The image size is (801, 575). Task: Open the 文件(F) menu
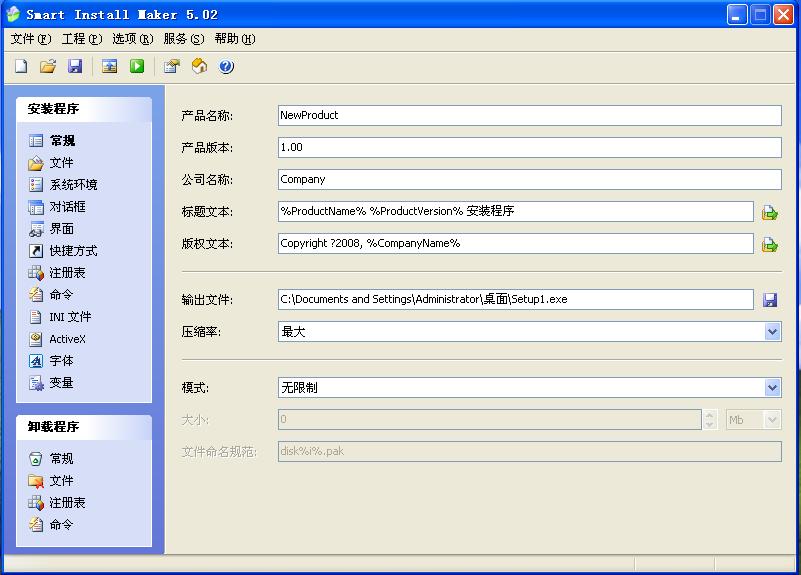[x=31, y=39]
